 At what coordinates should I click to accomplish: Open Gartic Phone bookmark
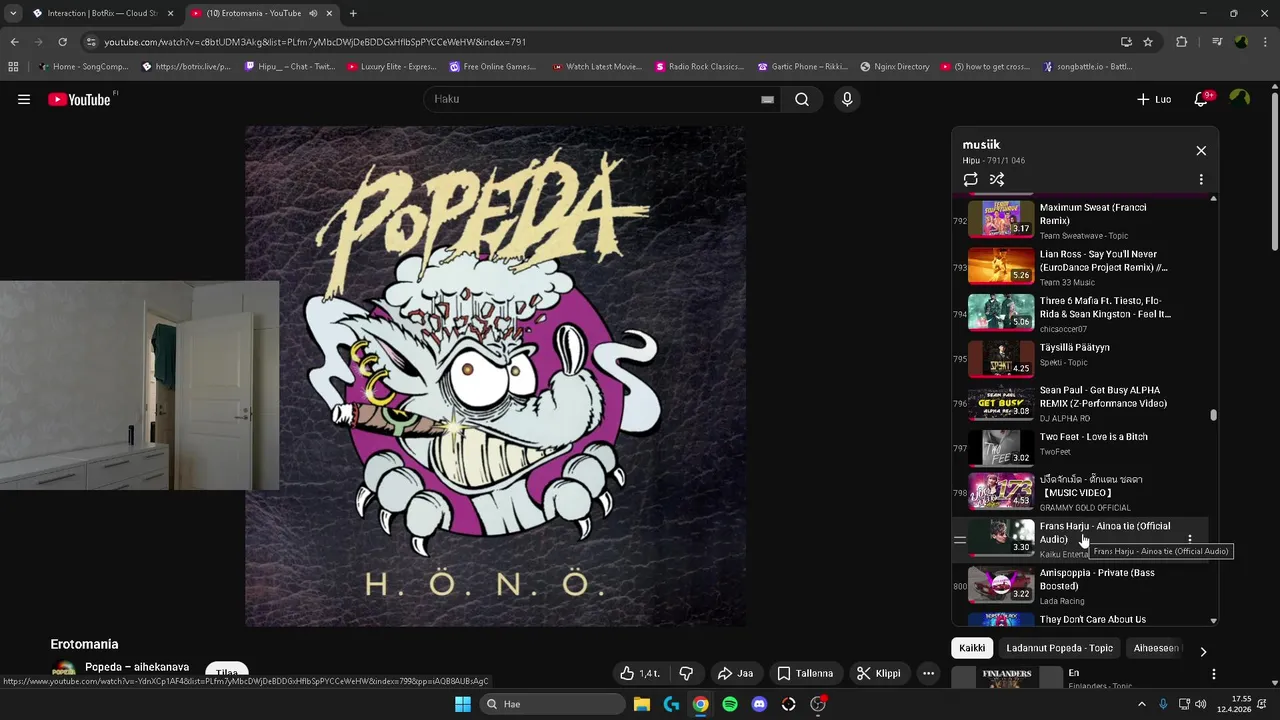tap(803, 67)
